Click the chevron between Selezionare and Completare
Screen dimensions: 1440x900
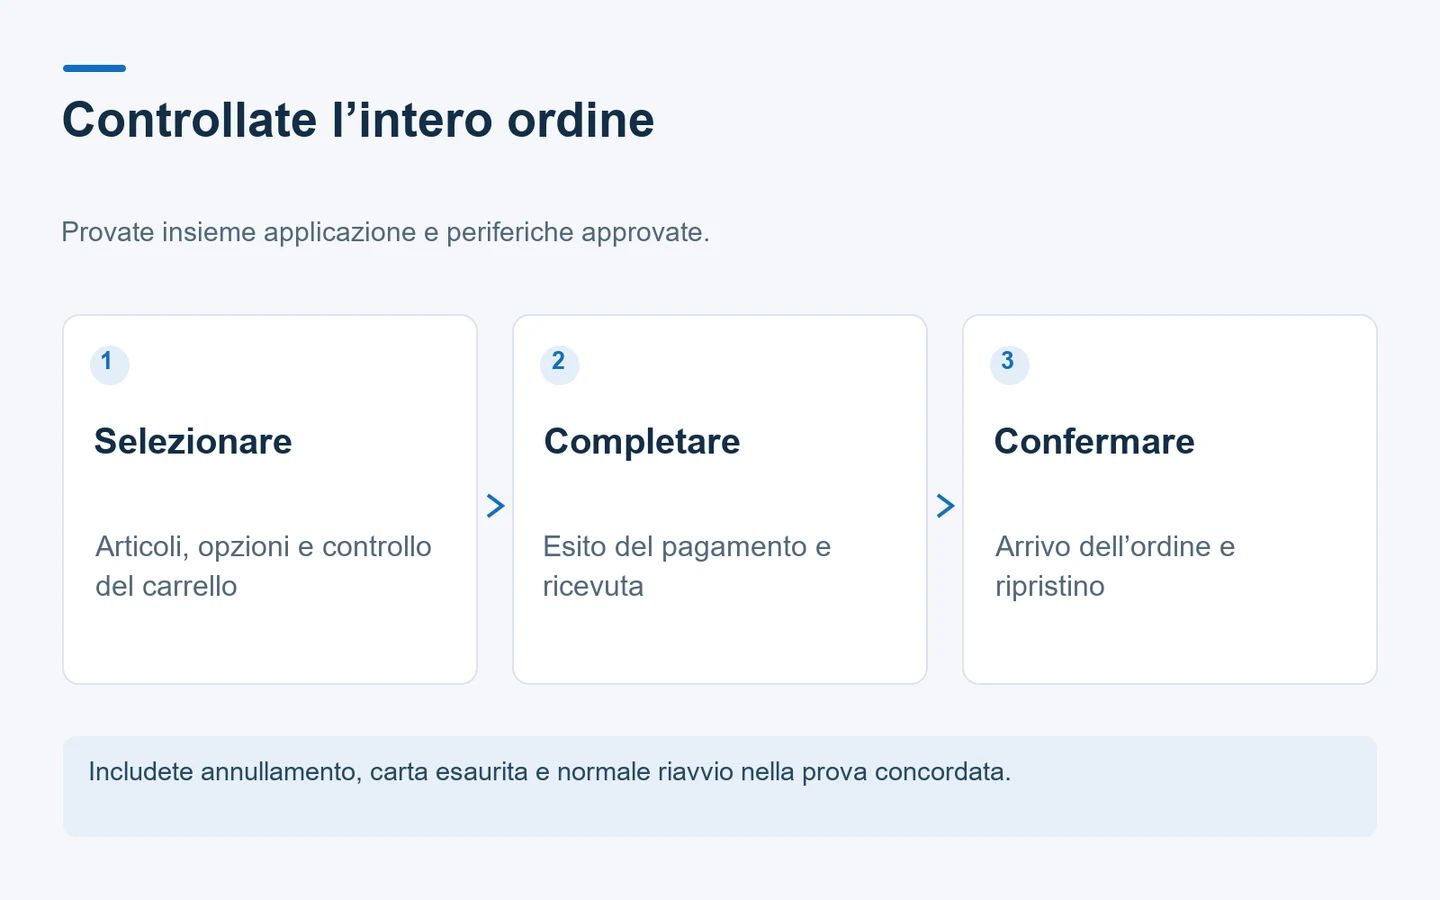pyautogui.click(x=495, y=506)
